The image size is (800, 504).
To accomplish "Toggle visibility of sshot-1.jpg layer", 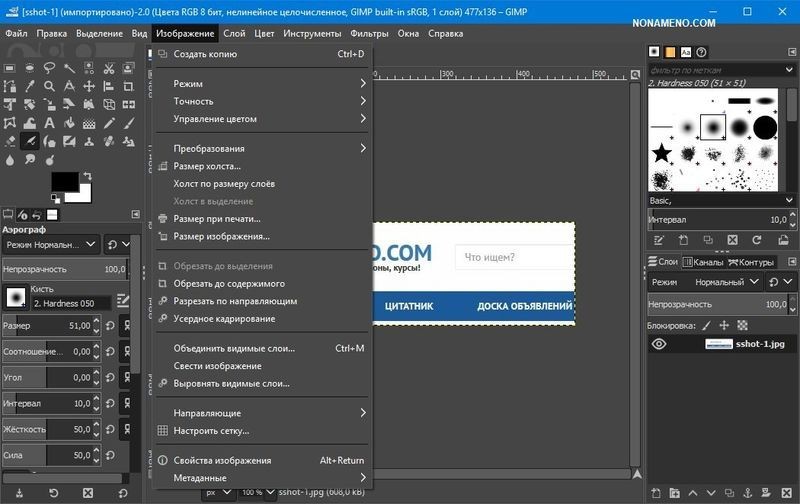I will (659, 344).
